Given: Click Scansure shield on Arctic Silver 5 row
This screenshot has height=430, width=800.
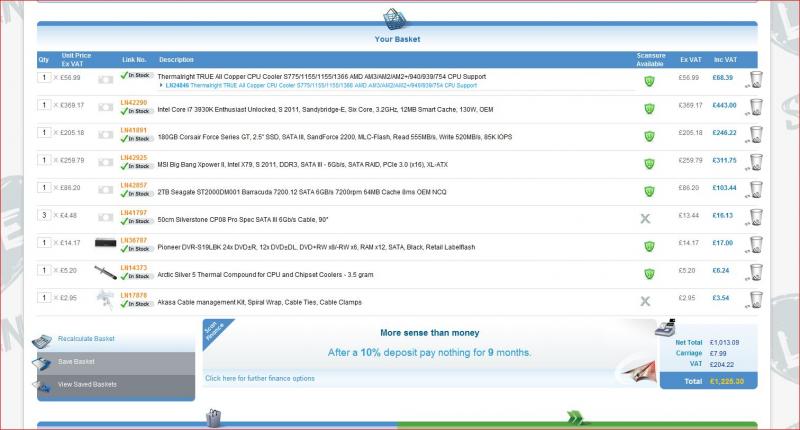Looking at the screenshot, I should [x=649, y=273].
